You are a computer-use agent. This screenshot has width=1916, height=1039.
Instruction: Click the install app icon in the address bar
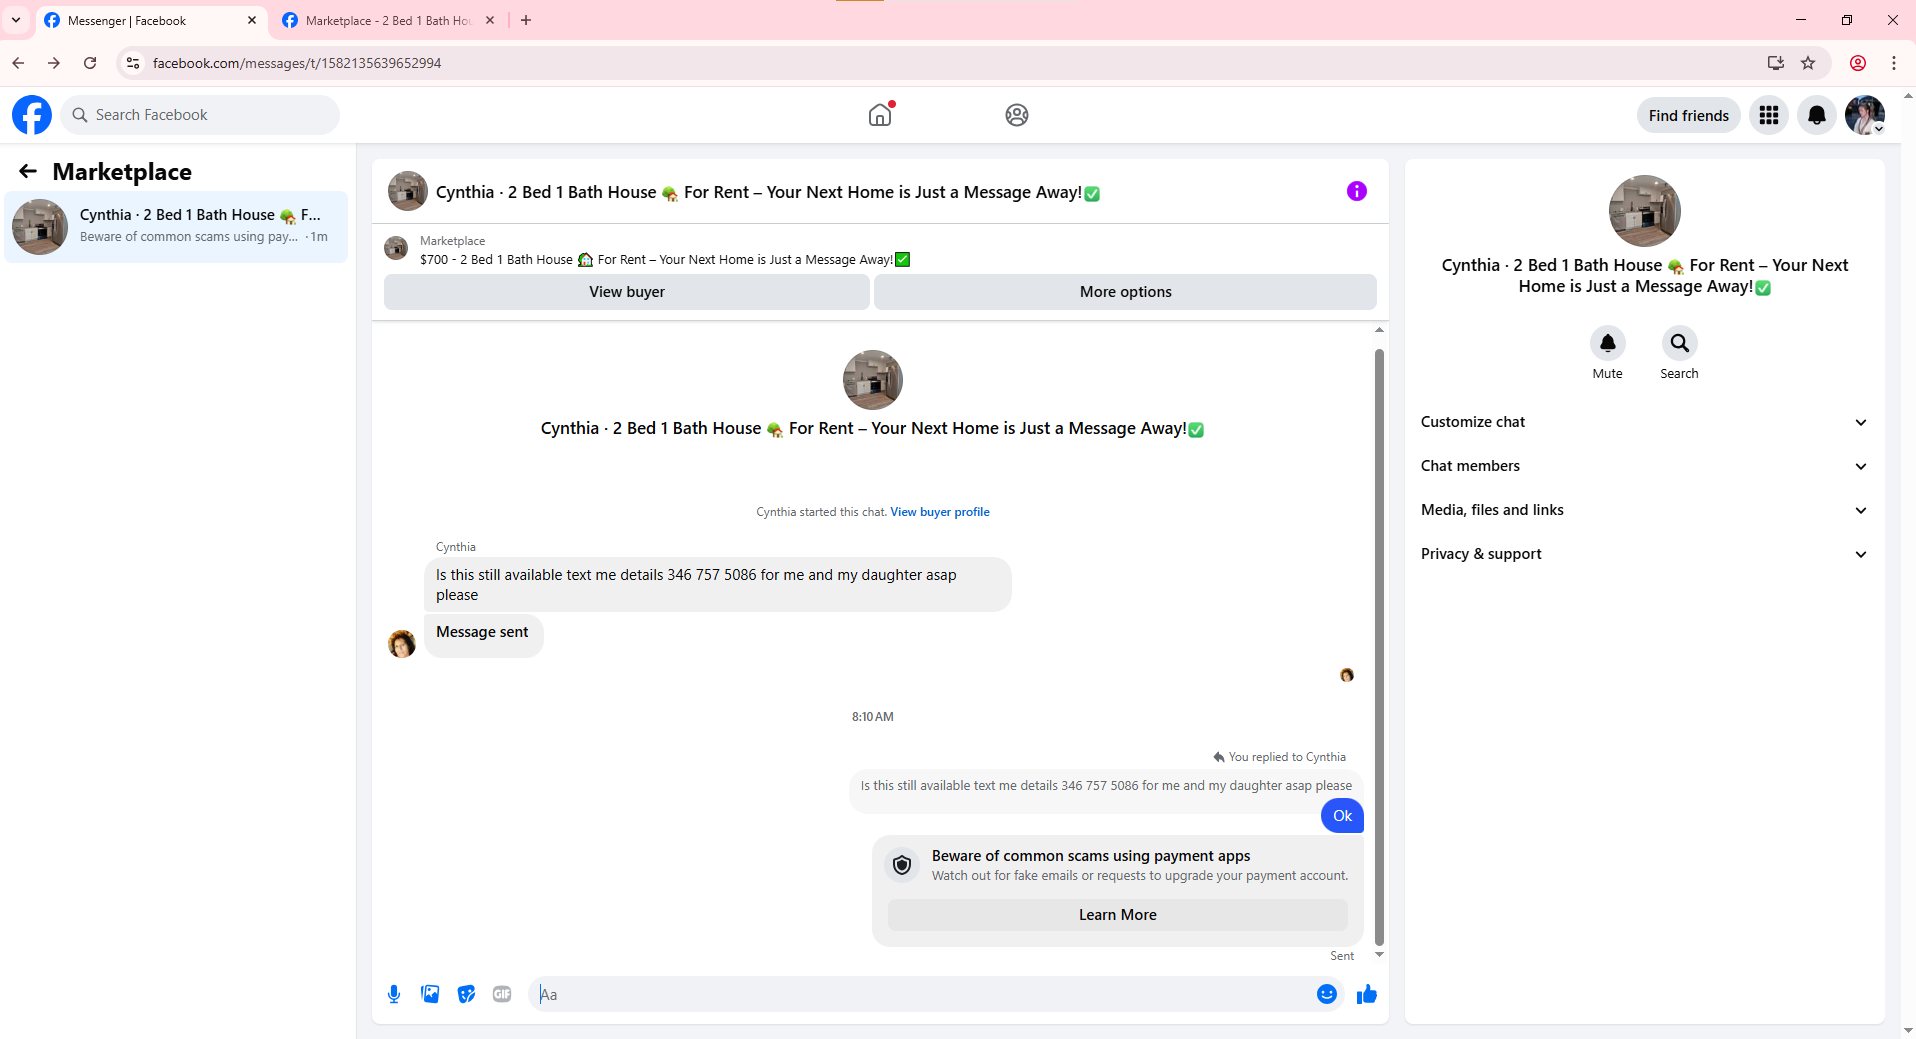(x=1776, y=63)
